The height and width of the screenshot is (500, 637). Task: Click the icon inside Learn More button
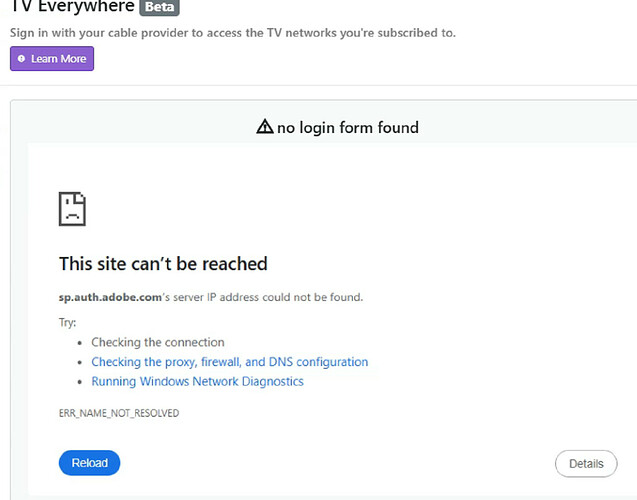click(x=22, y=59)
